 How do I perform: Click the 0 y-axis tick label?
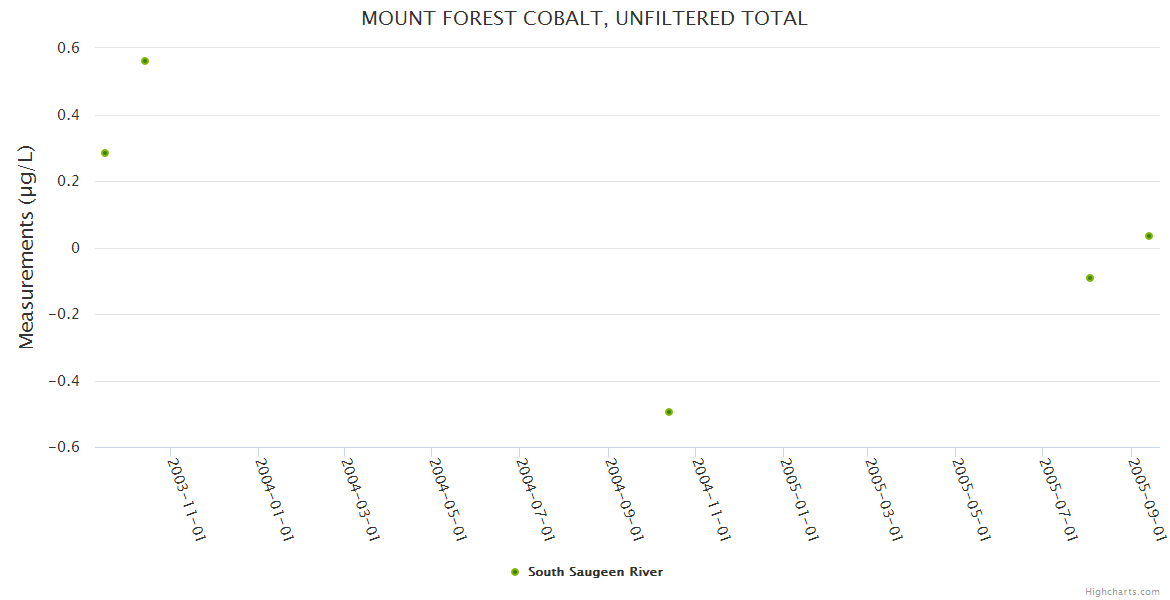[74, 248]
